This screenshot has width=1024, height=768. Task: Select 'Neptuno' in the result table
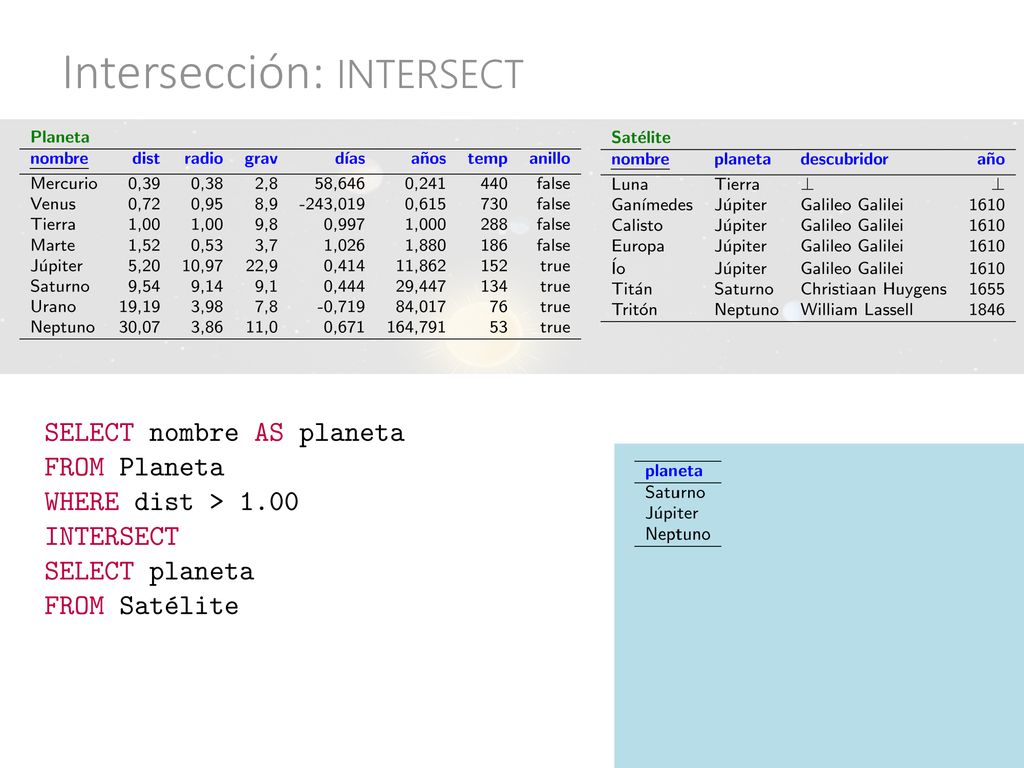[x=677, y=534]
